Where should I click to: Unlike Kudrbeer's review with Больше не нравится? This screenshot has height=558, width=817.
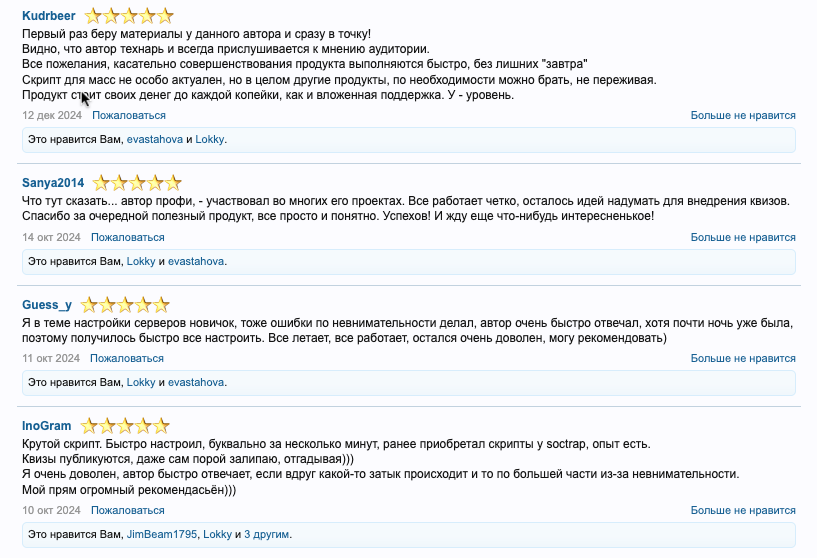point(743,116)
